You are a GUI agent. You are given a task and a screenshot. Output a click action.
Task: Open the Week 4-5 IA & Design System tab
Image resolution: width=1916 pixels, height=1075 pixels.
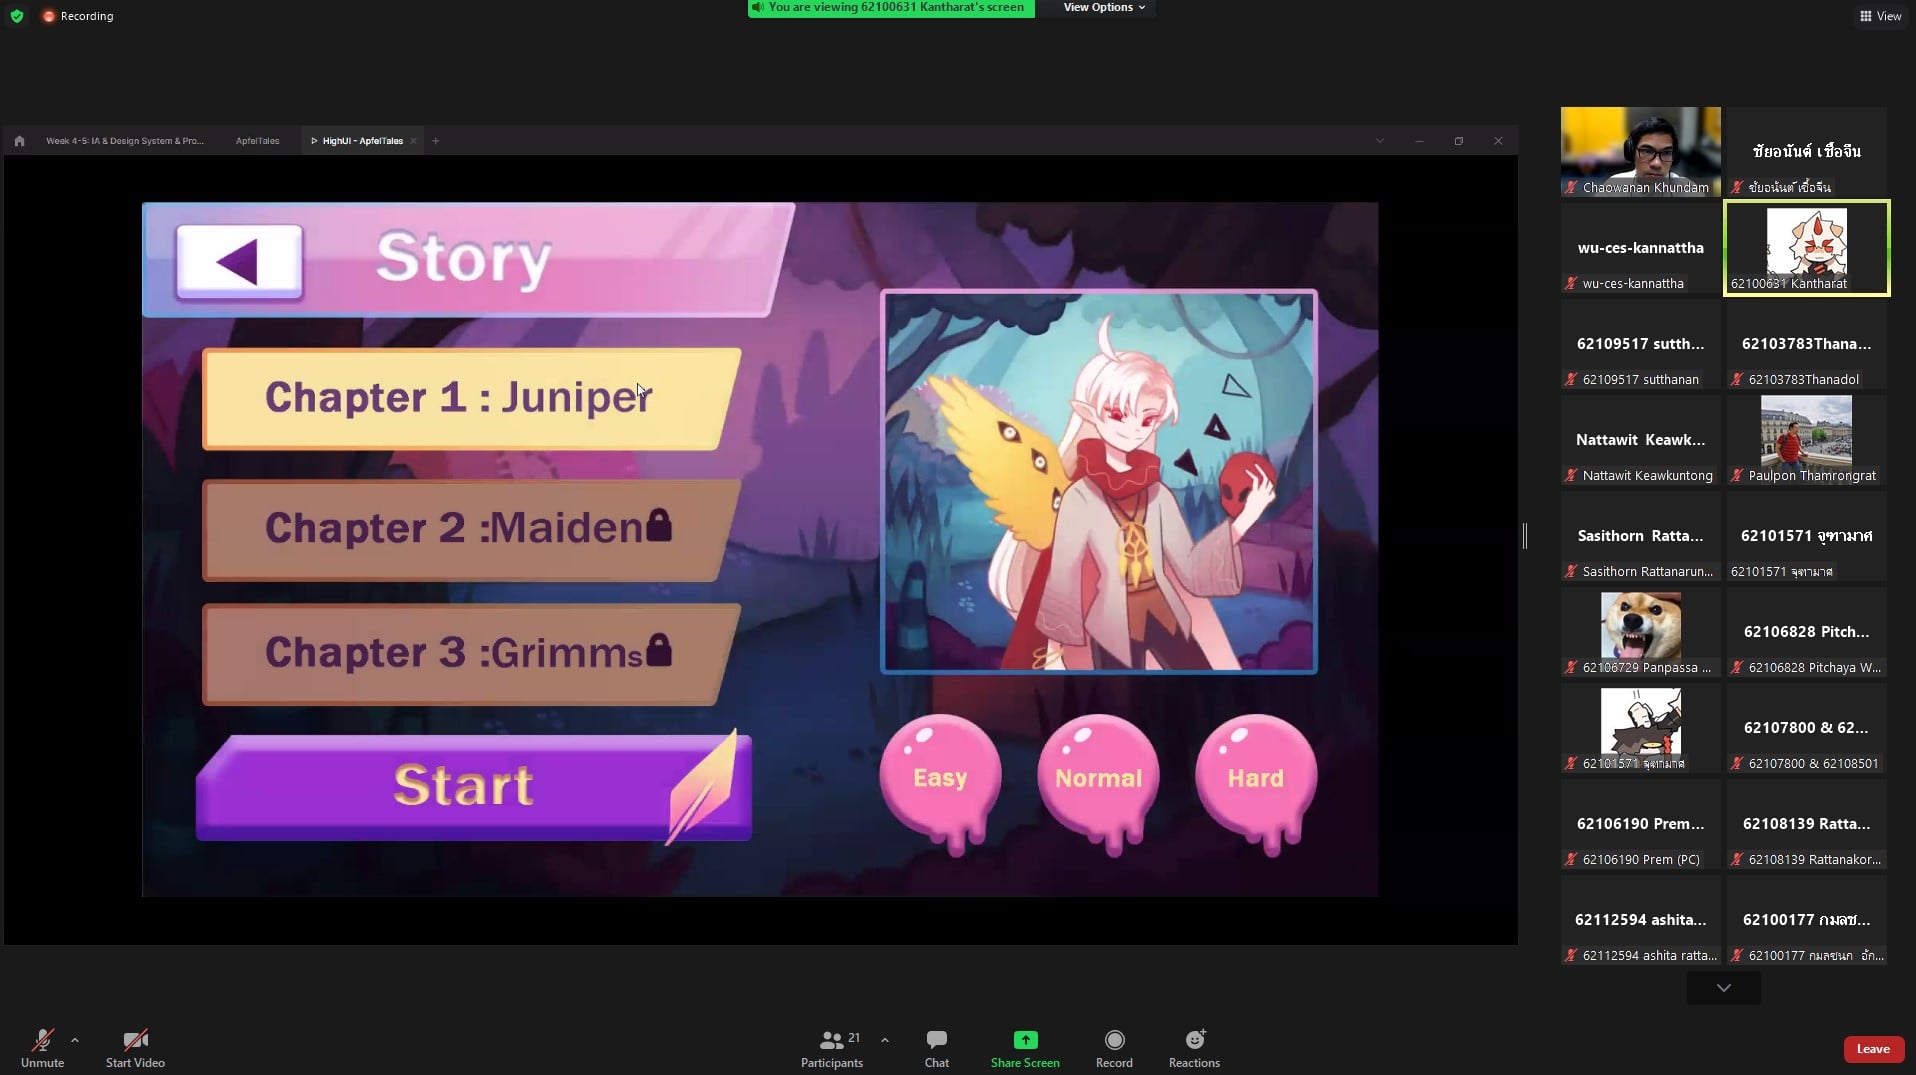point(125,141)
